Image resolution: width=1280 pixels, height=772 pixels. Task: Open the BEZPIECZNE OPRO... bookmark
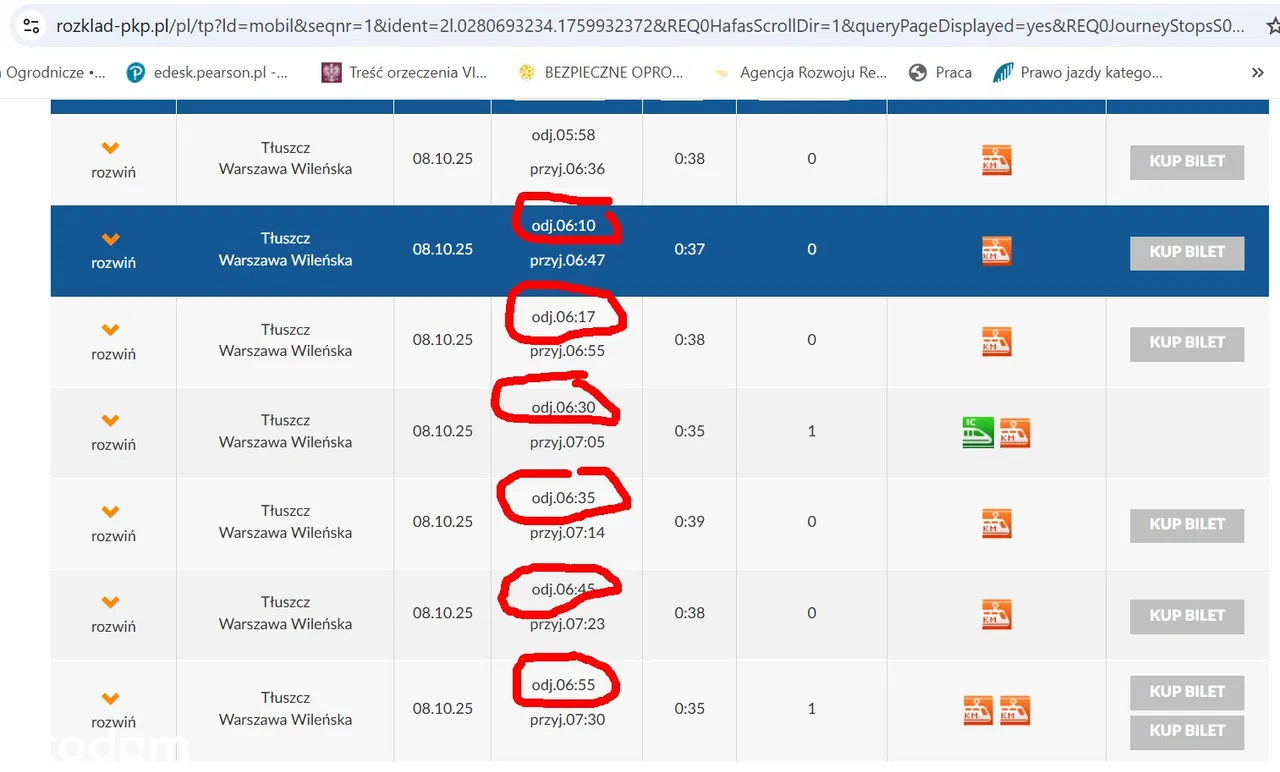(601, 73)
